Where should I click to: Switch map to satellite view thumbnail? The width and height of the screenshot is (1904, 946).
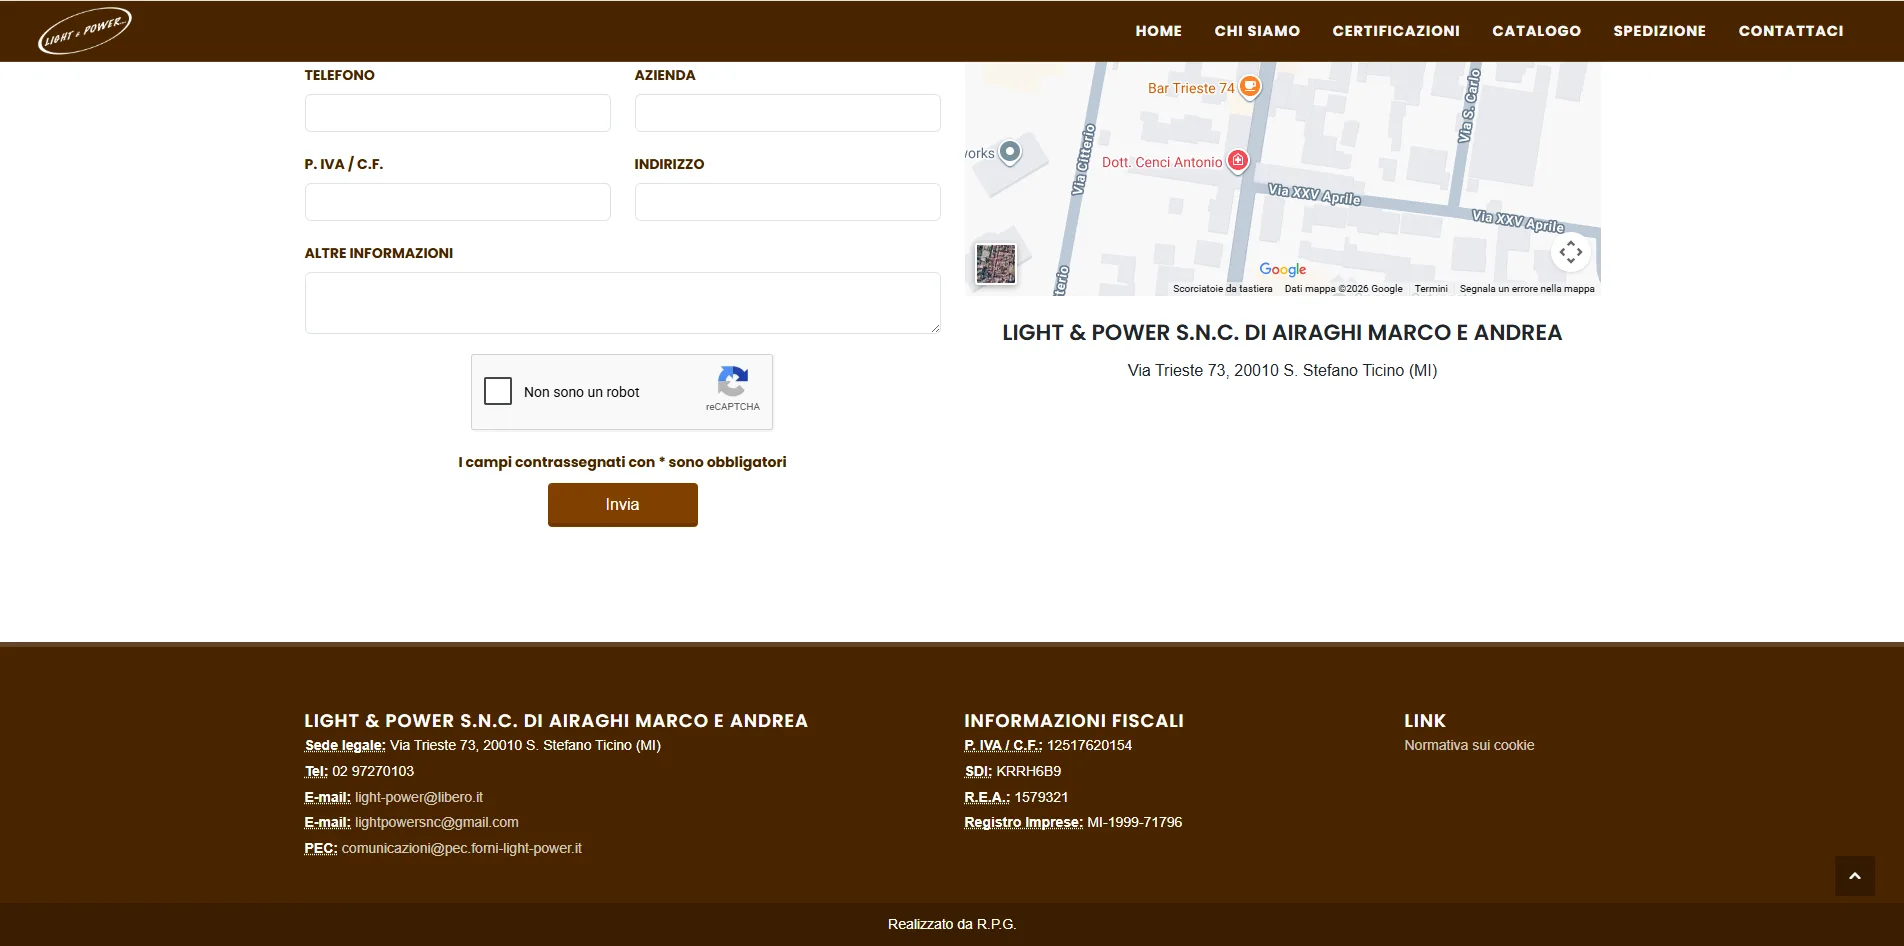click(996, 264)
